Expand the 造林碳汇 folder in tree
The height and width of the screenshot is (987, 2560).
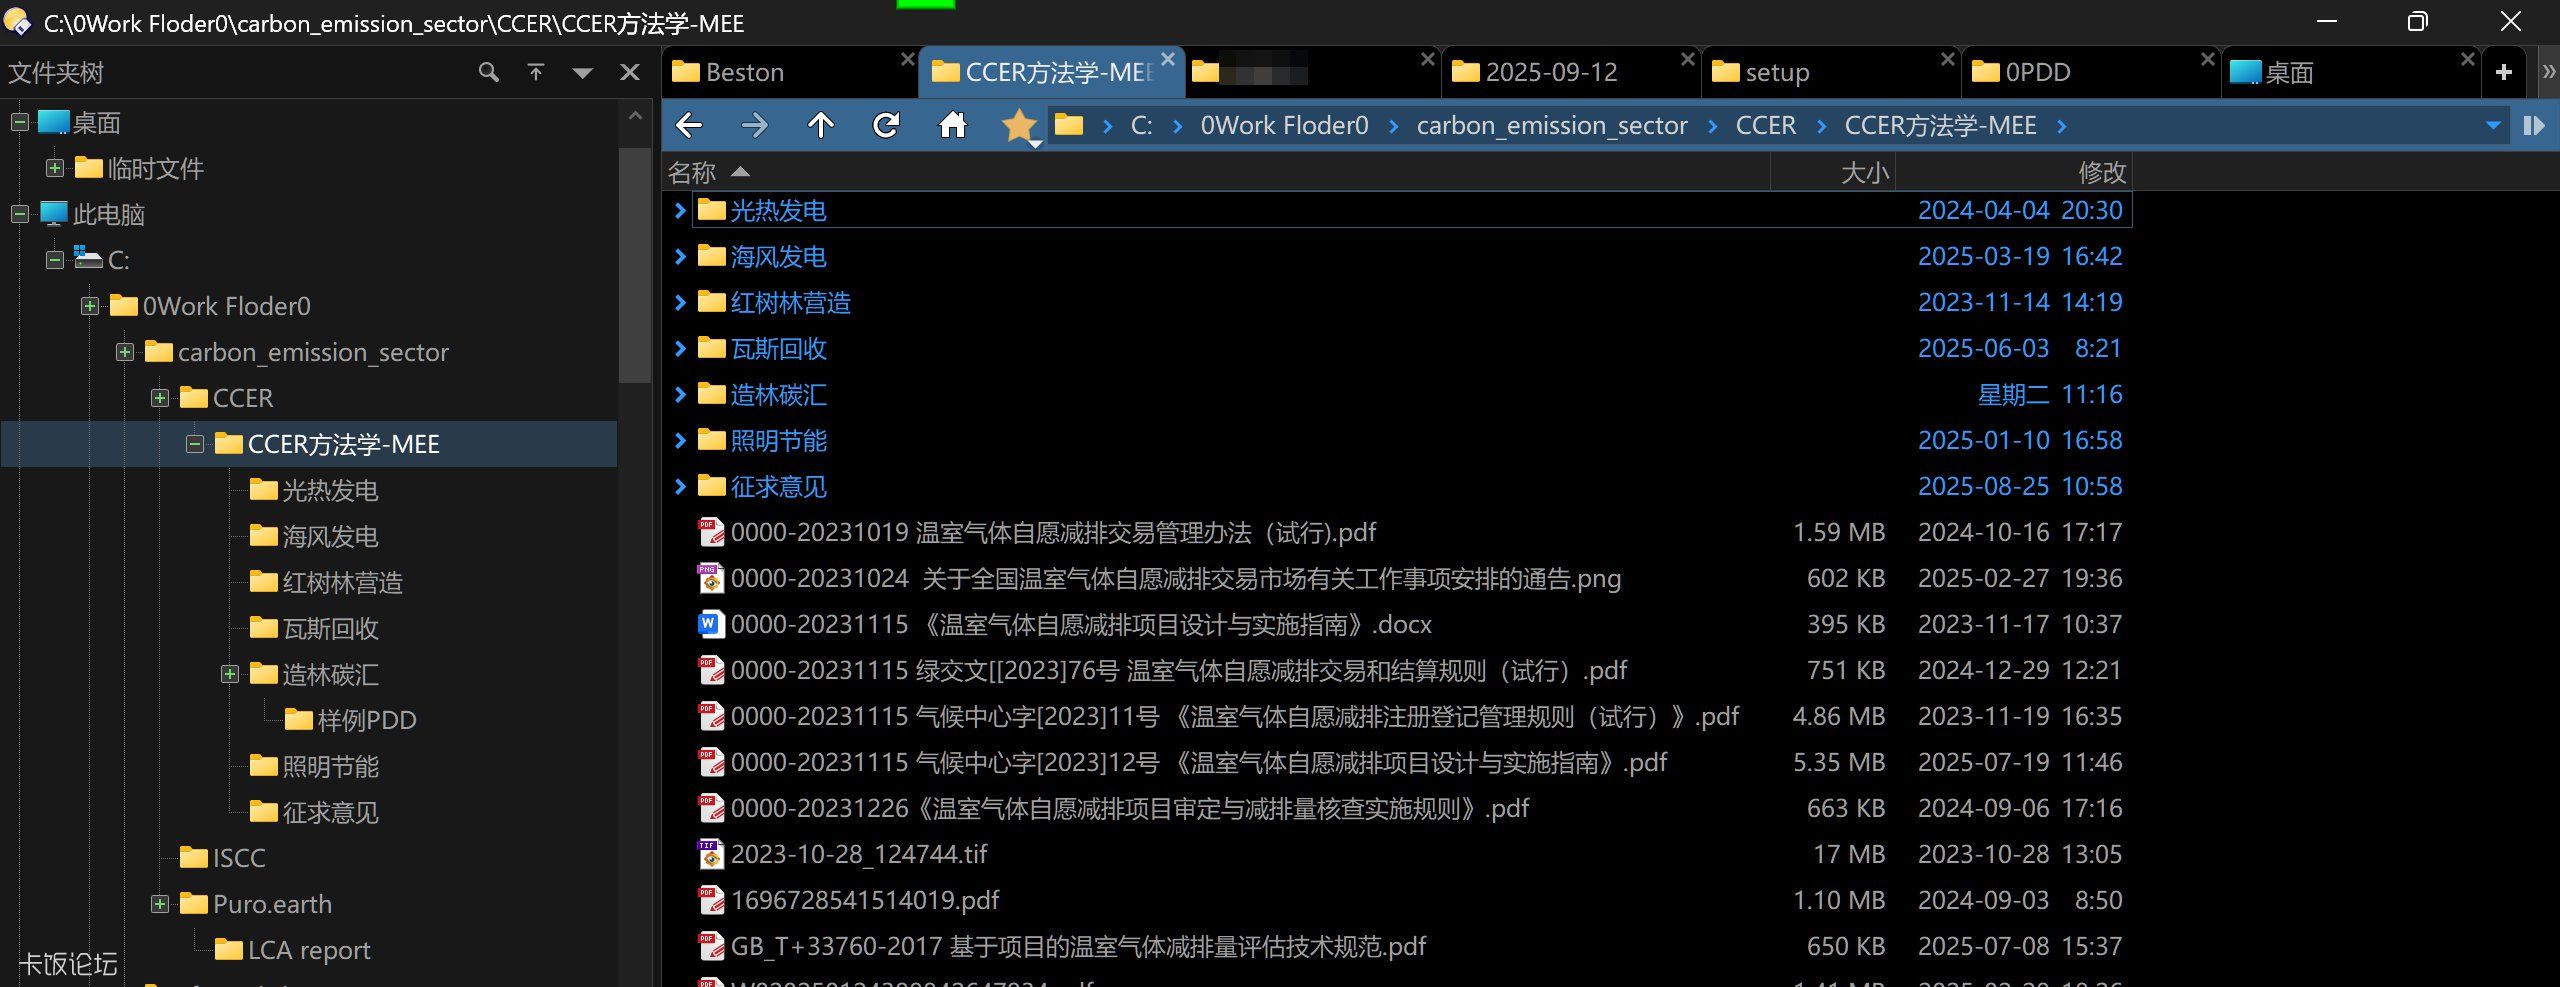tap(230, 674)
